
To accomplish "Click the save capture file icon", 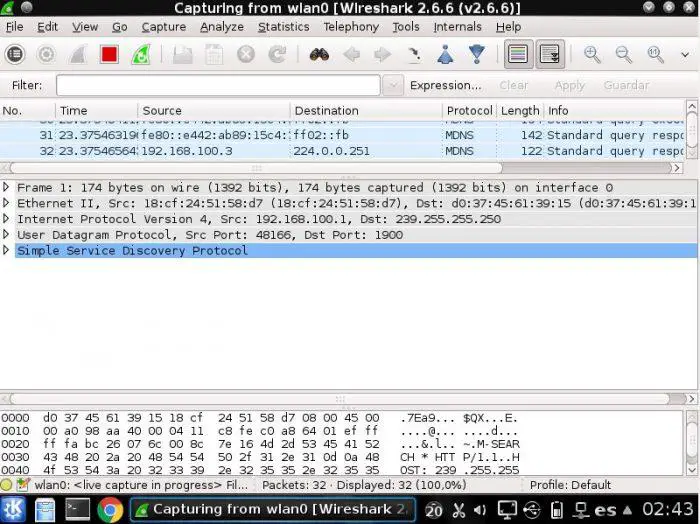I will tap(214, 54).
